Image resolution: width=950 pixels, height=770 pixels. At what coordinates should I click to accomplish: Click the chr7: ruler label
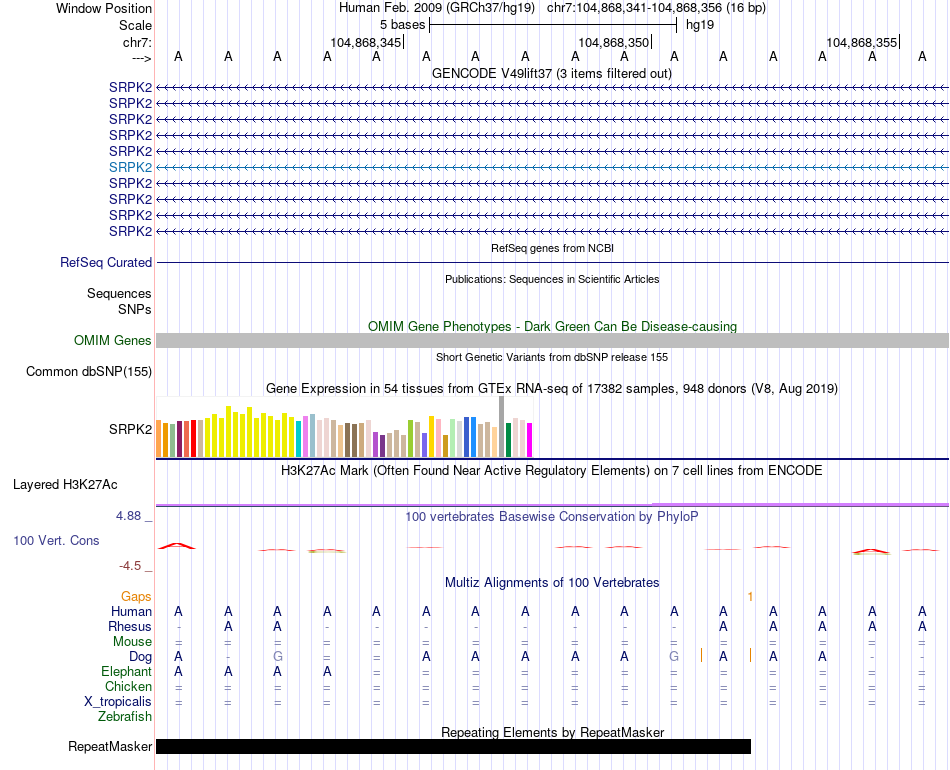click(138, 42)
